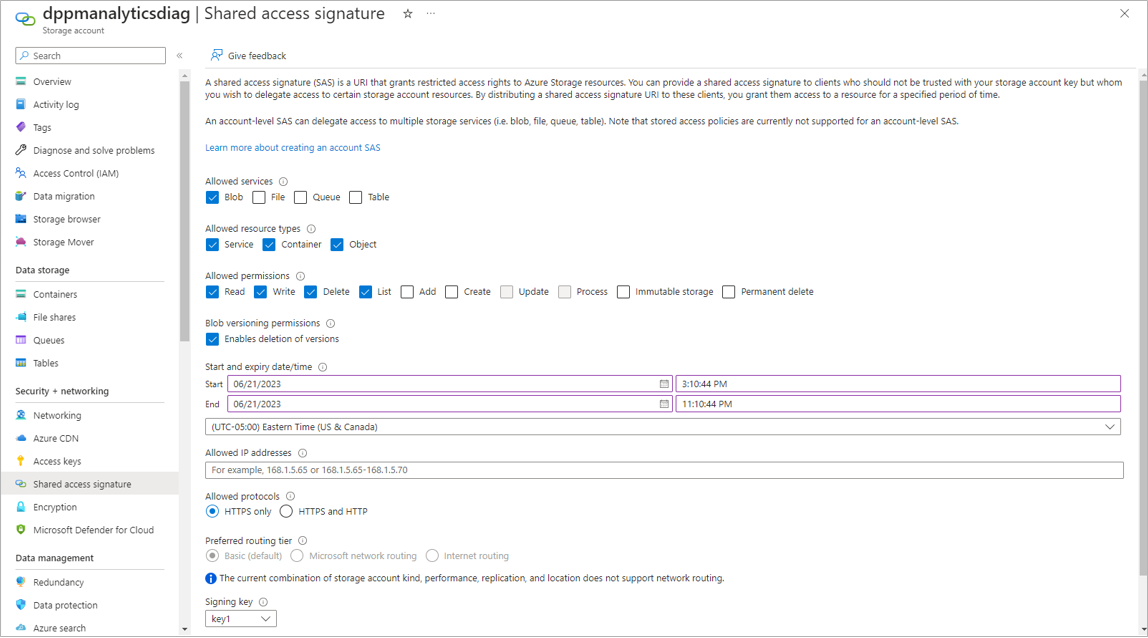Open Learn more about creating an account SAS

[293, 147]
